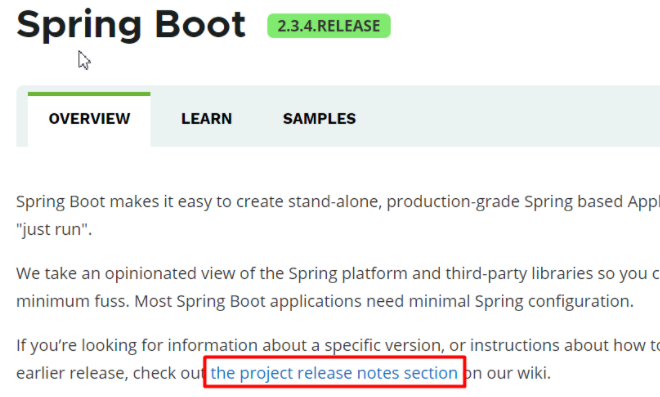Click the 2.3.4.RELEASE version badge
The image size is (660, 397).
pyautogui.click(x=329, y=26)
